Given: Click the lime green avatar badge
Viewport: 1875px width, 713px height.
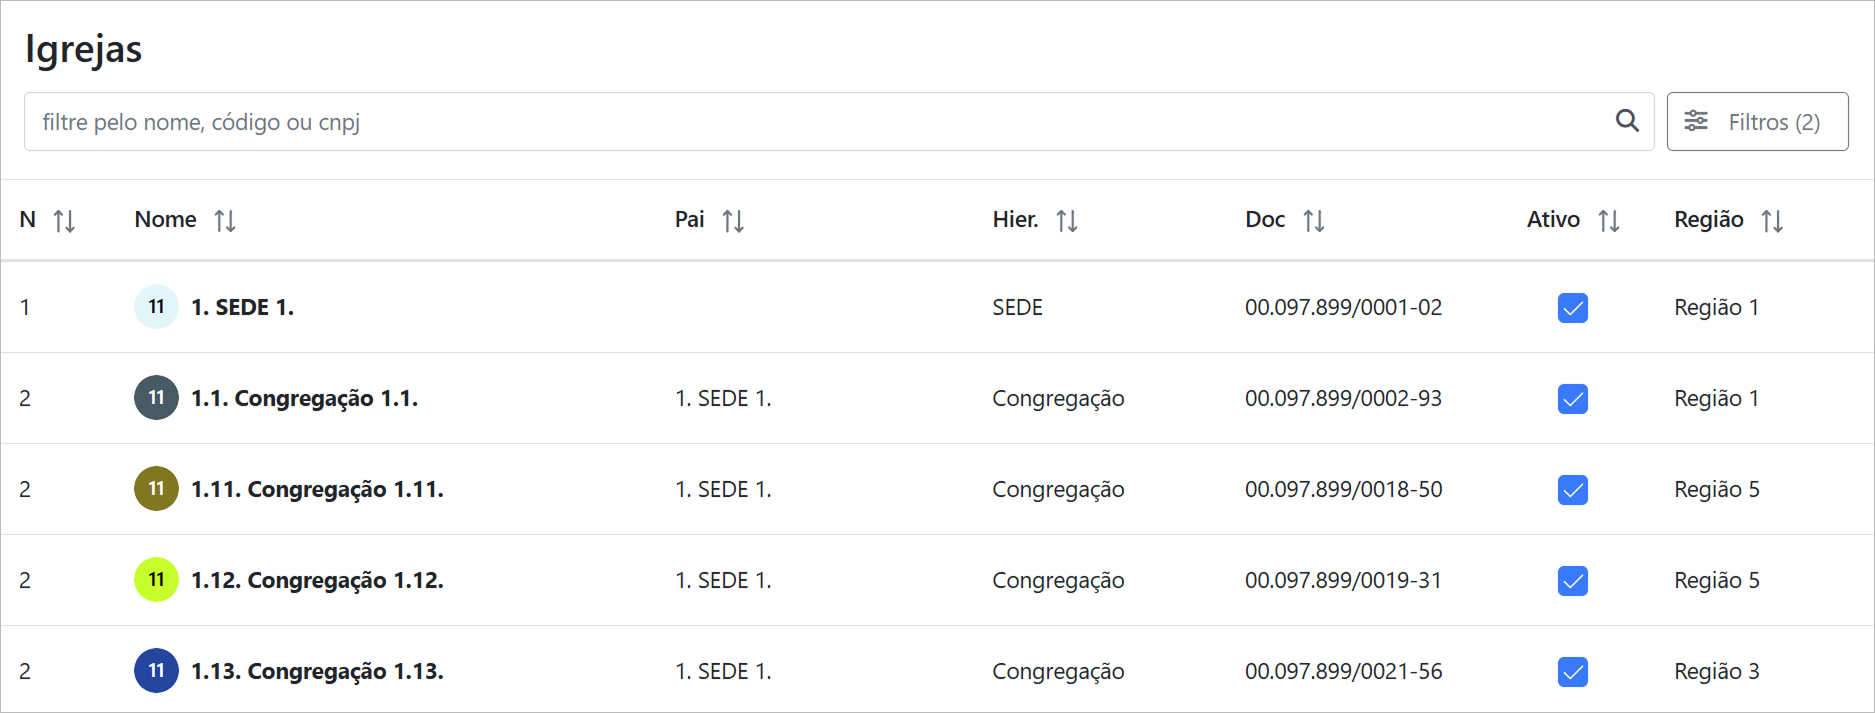Looking at the screenshot, I should 156,580.
